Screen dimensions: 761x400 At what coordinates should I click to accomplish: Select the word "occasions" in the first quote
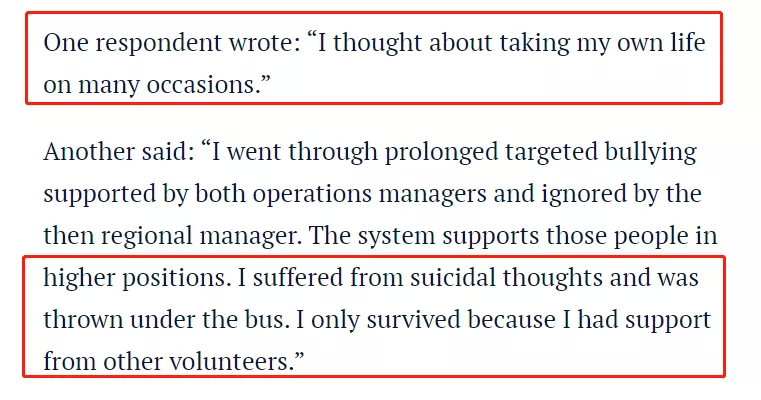pyautogui.click(x=200, y=84)
